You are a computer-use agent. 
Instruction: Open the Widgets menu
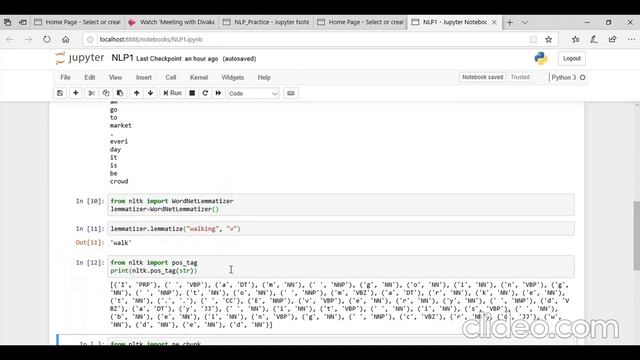(x=233, y=77)
